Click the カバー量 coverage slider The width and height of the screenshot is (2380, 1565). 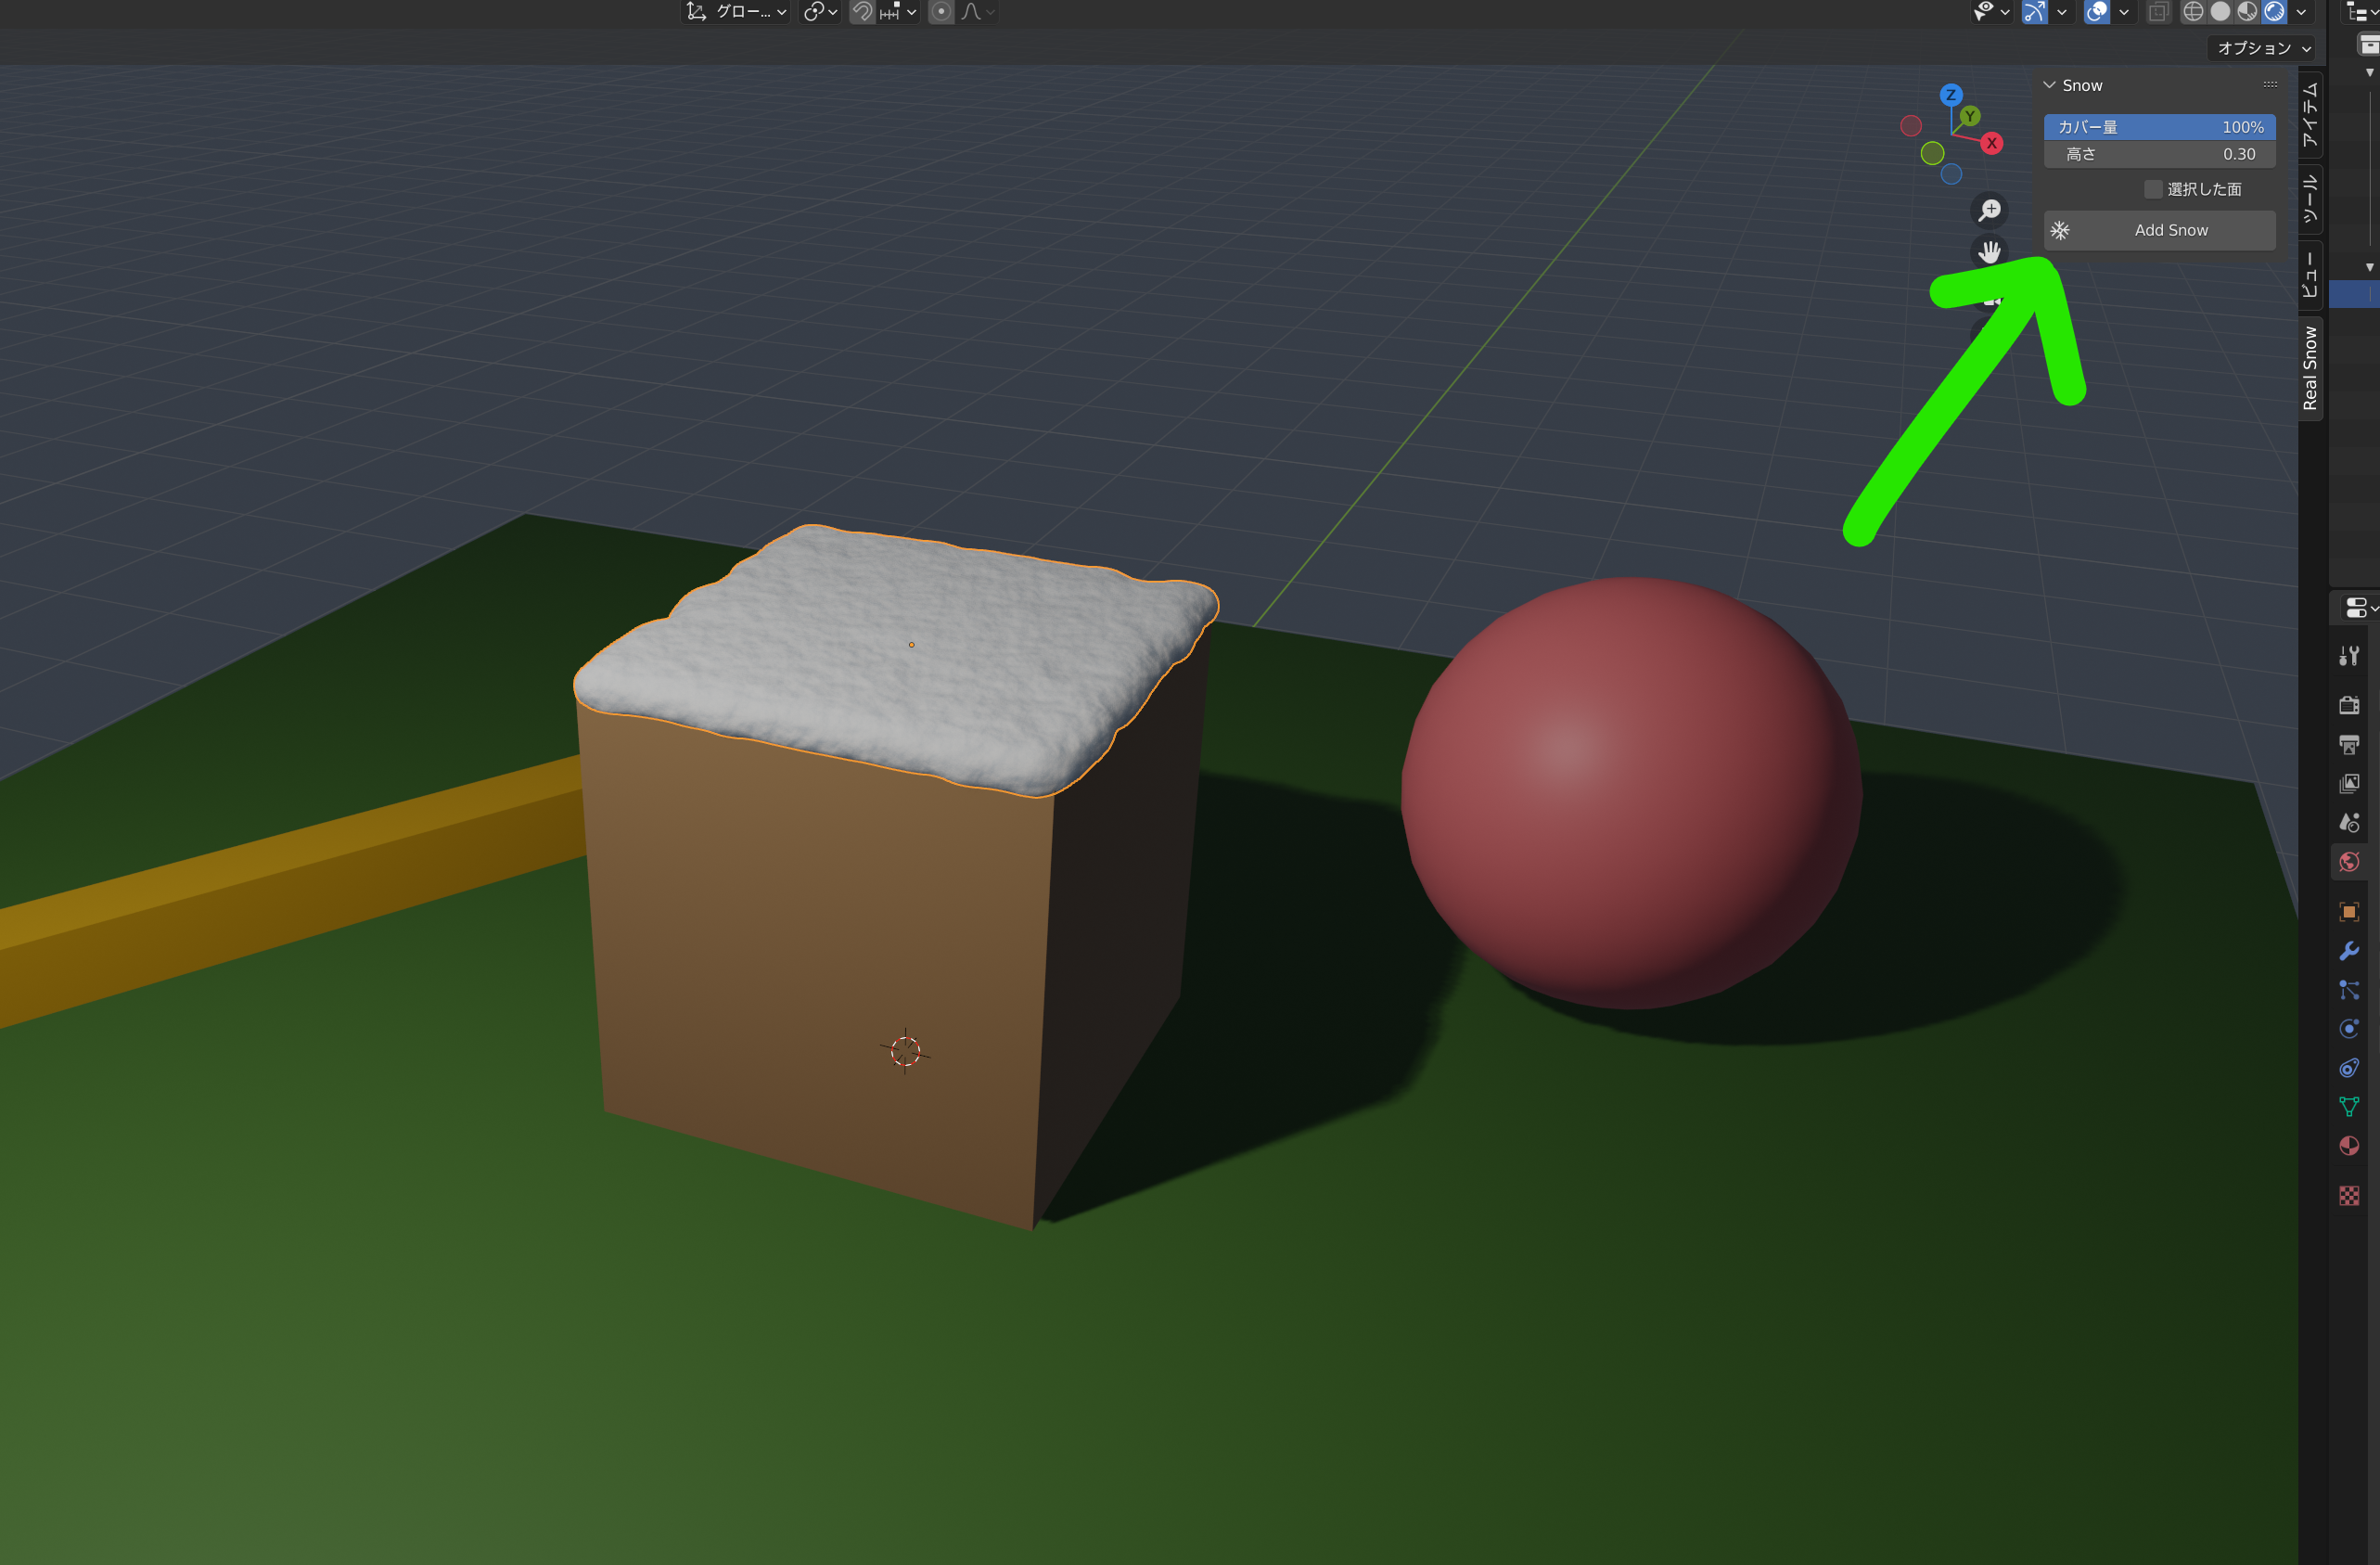[x=2158, y=127]
